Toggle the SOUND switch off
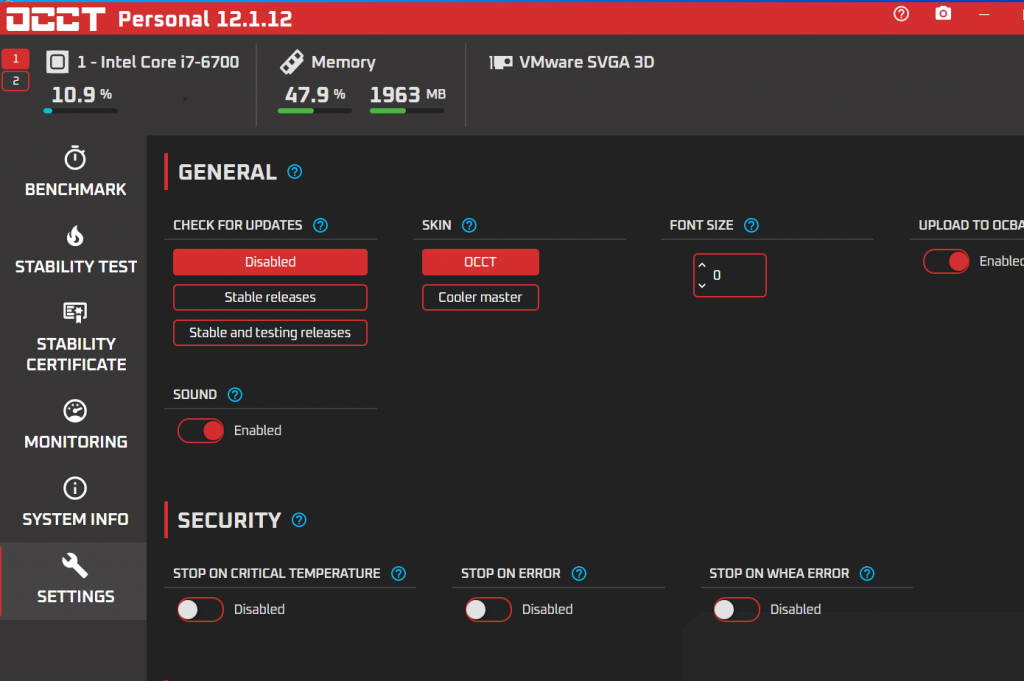Image resolution: width=1024 pixels, height=681 pixels. pyautogui.click(x=200, y=430)
